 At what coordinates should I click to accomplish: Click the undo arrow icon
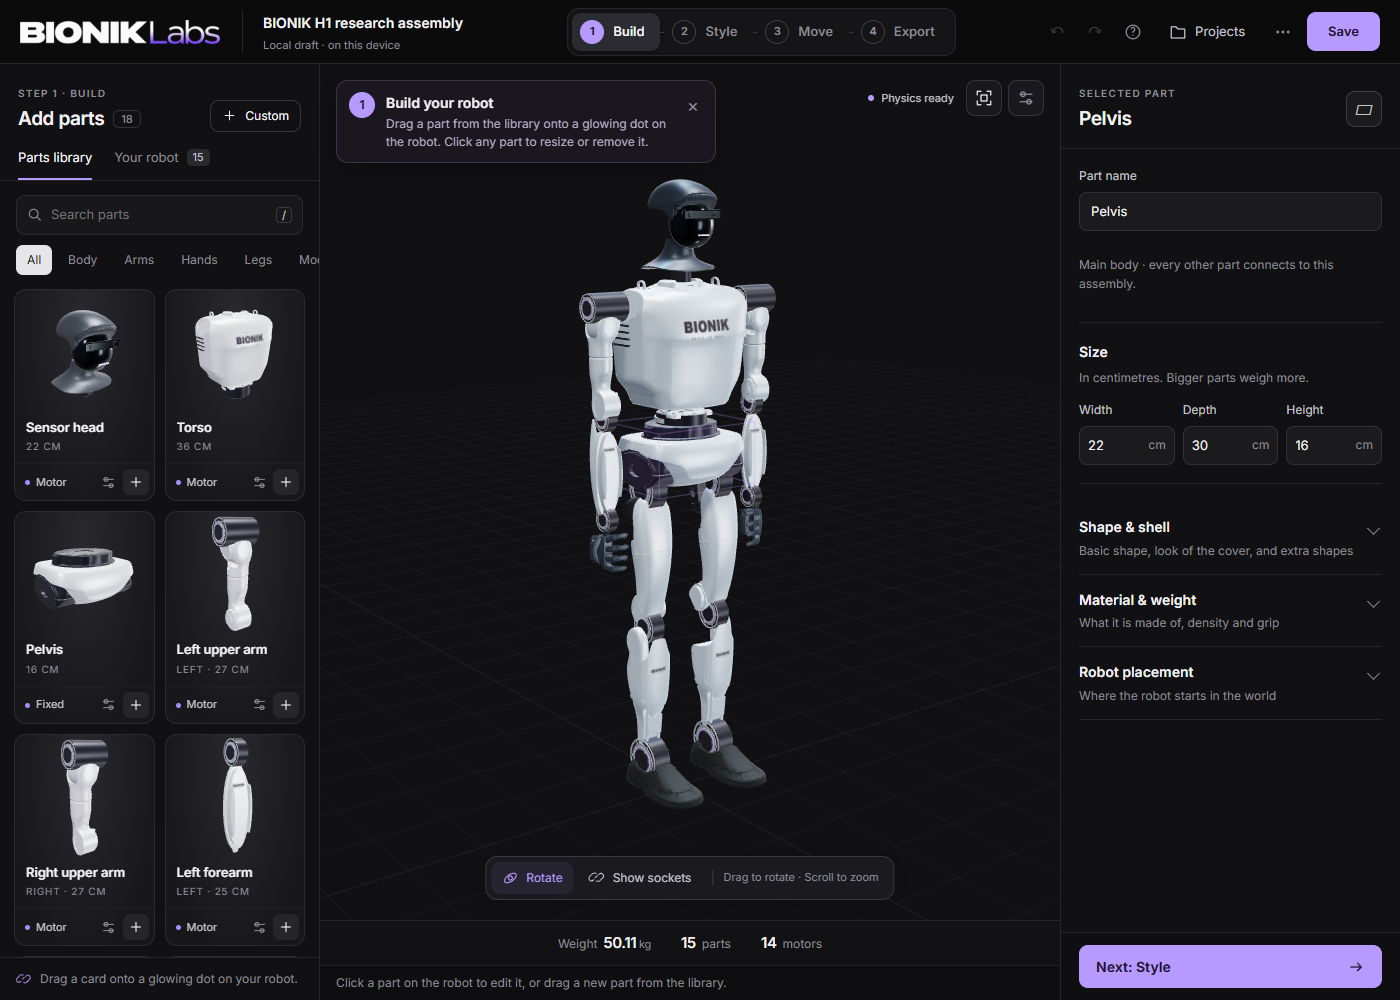point(1057,32)
